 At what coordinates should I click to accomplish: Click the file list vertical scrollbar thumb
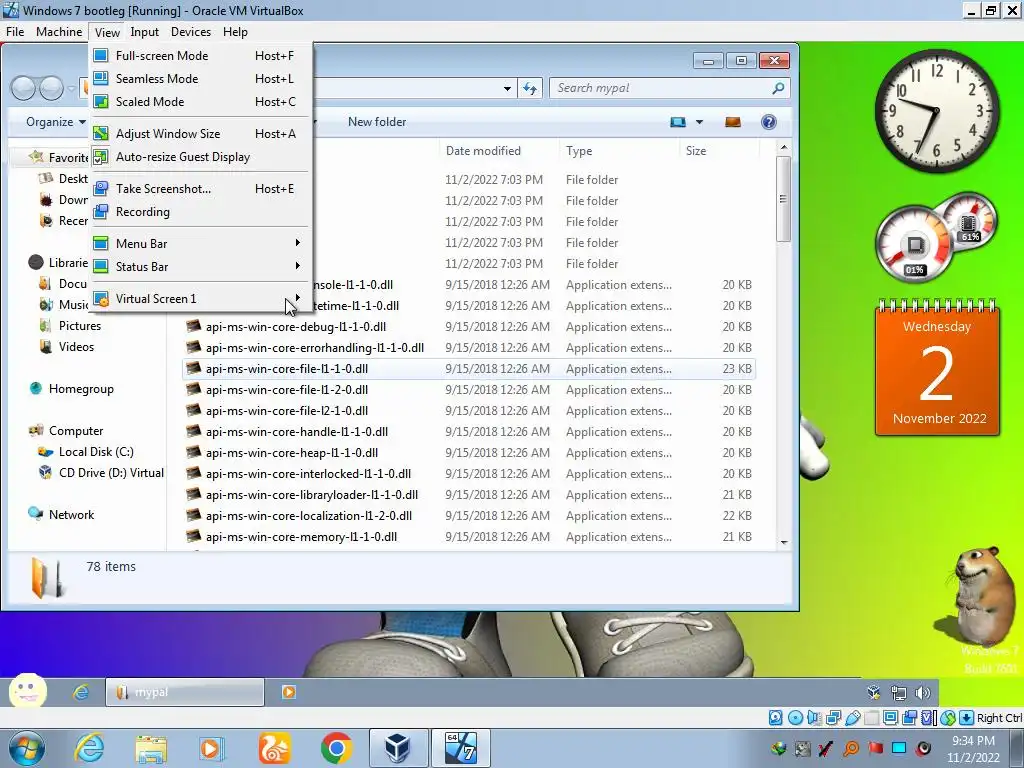coord(783,199)
